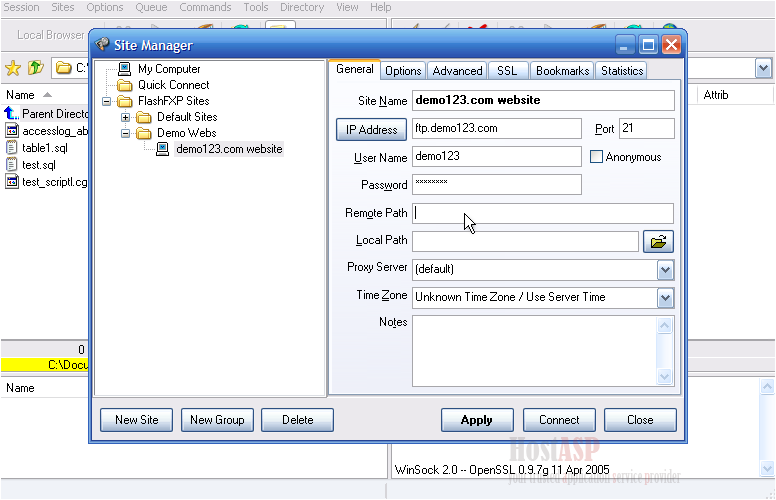
Task: Open the Time Zone dropdown
Action: 665,298
